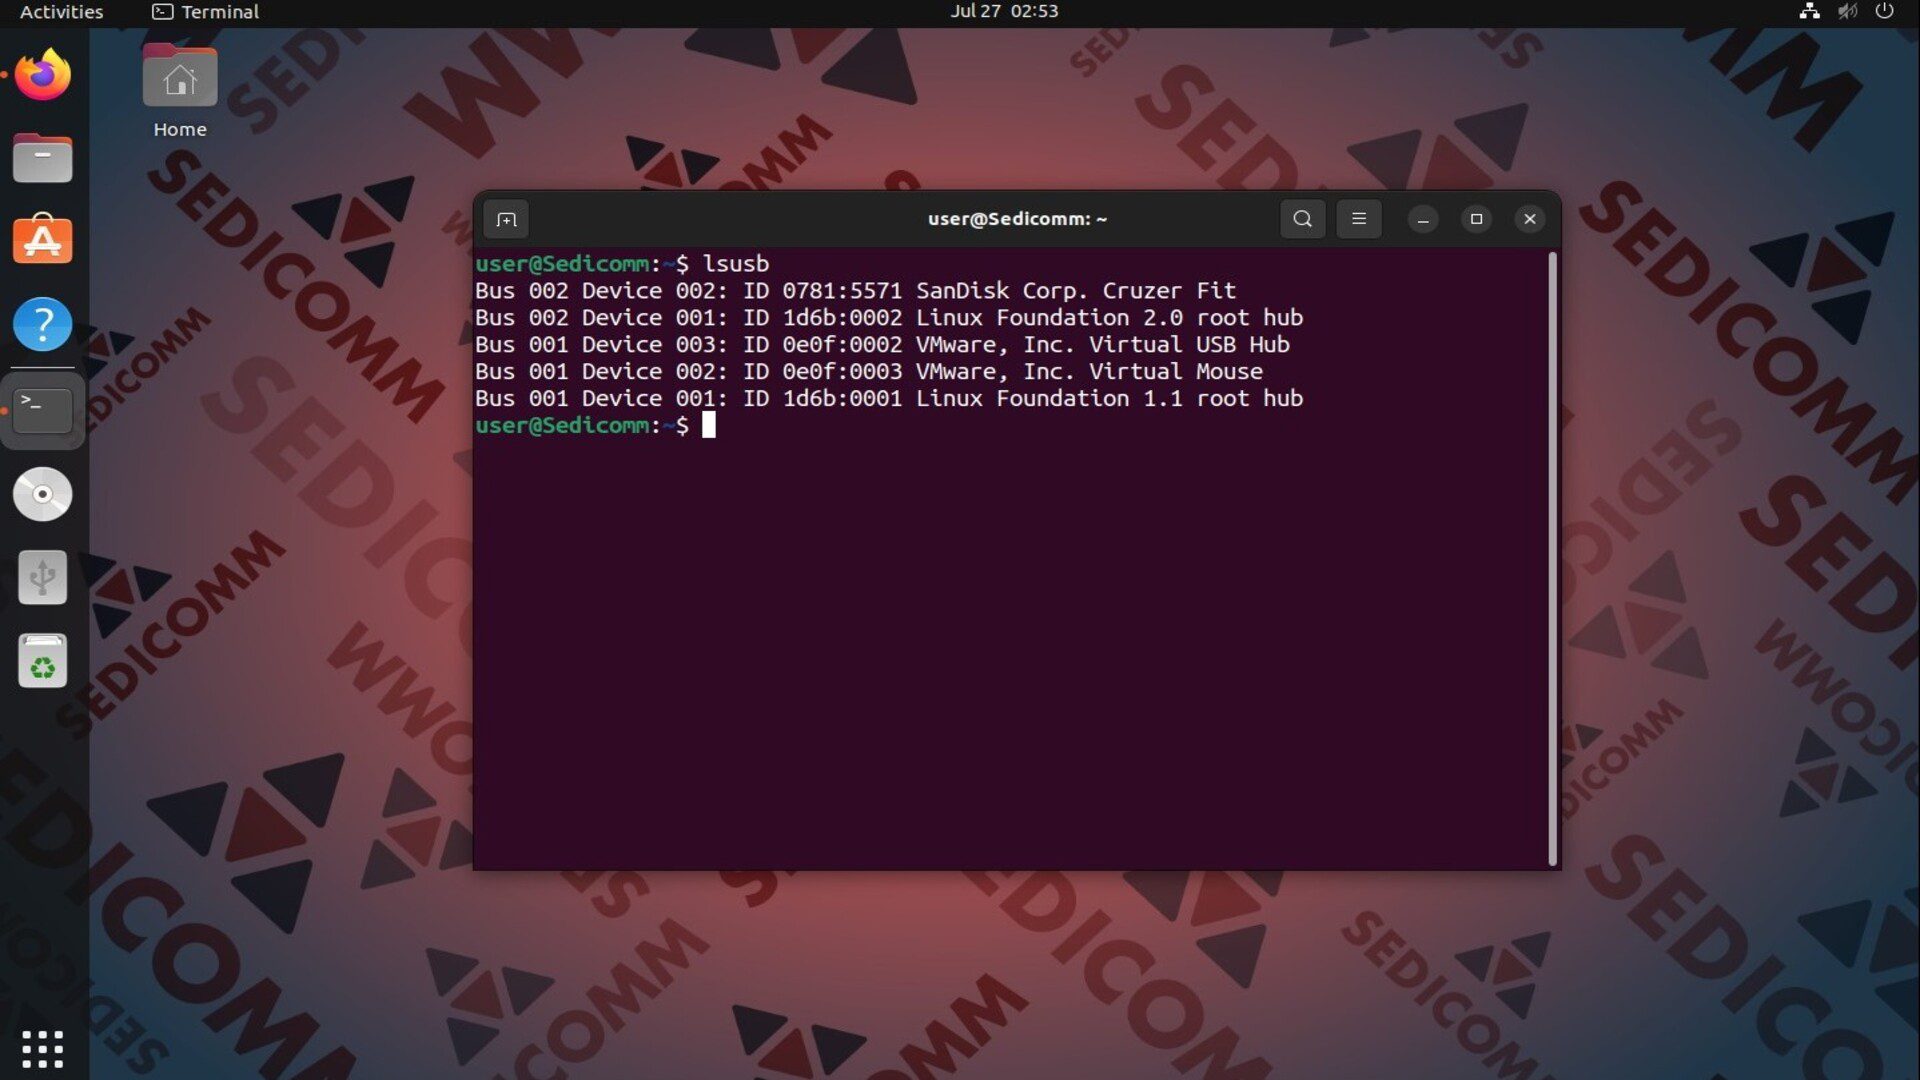Image resolution: width=1920 pixels, height=1080 pixels.
Task: Open the Home folder desktop icon
Action: 180,92
